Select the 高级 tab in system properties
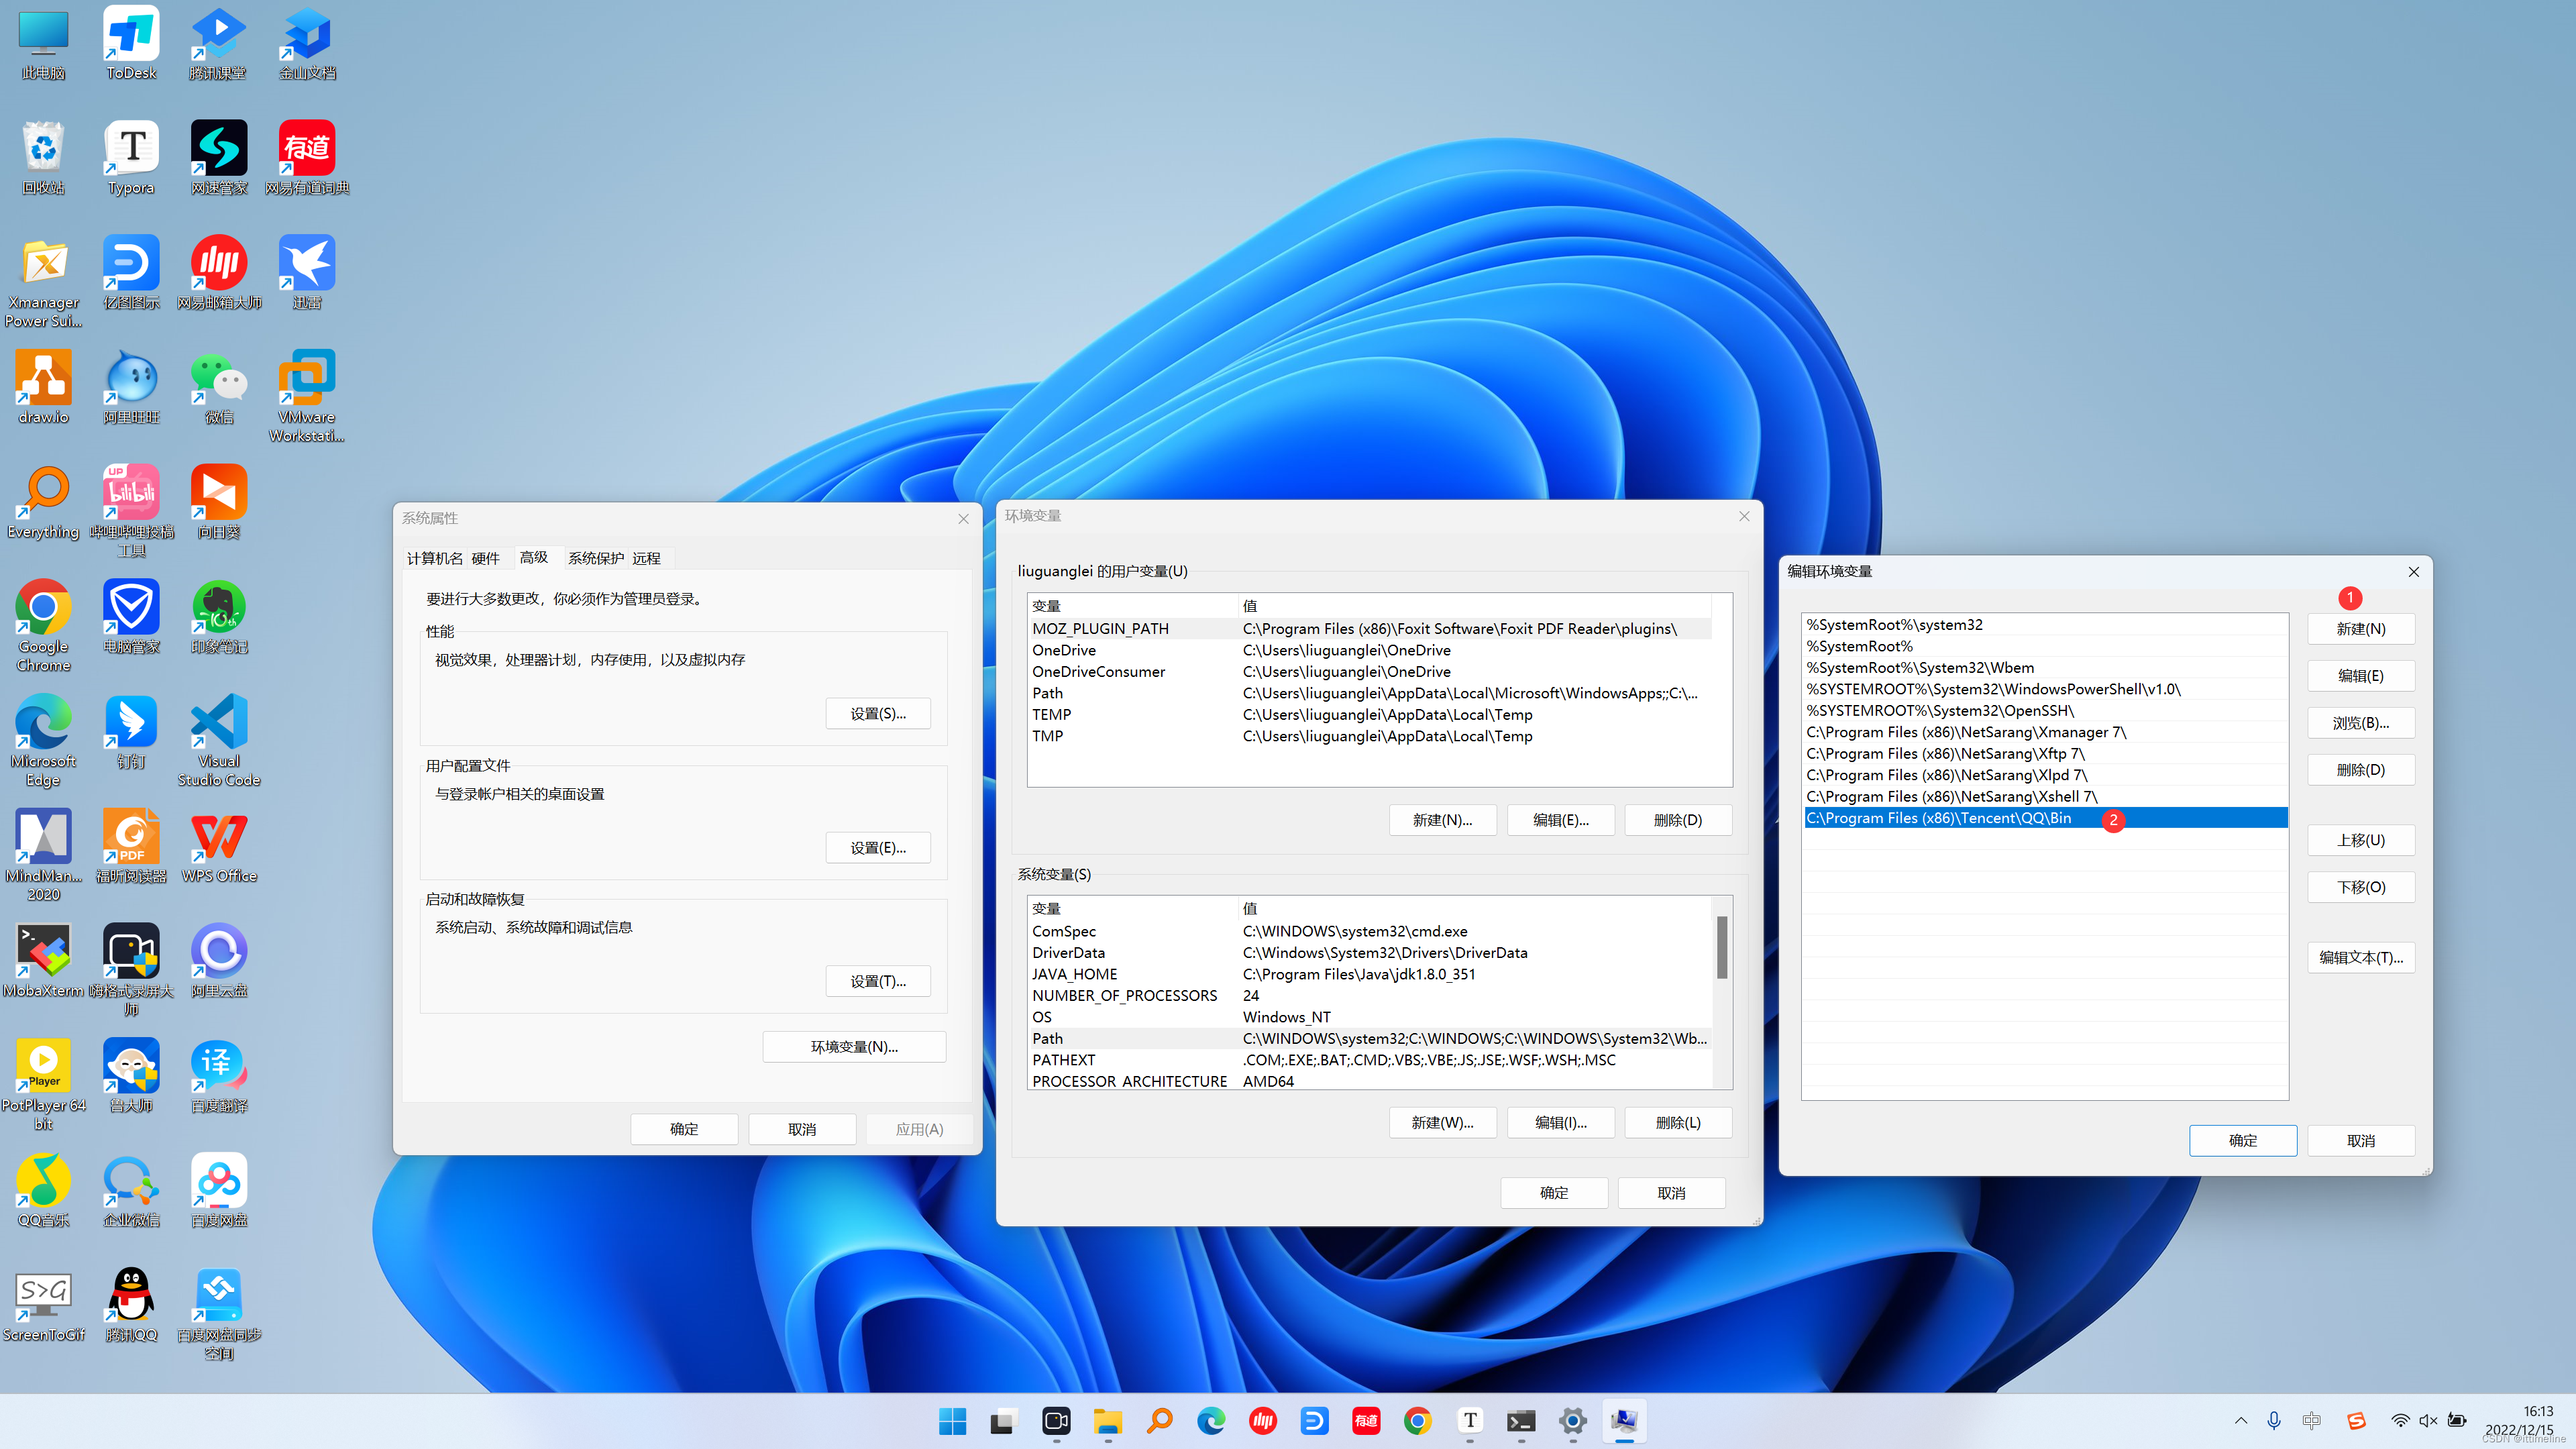The height and width of the screenshot is (1449, 2576). tap(533, 557)
